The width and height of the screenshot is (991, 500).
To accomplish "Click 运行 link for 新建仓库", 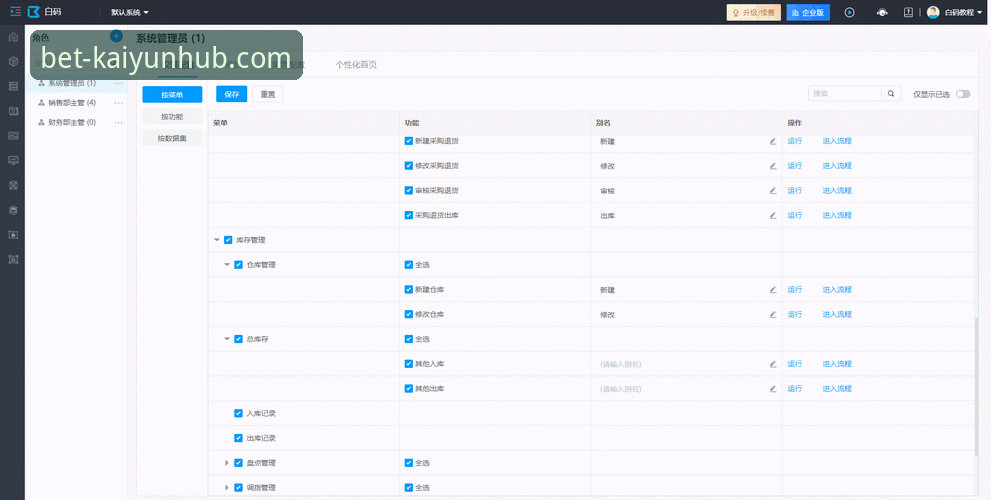I will [794, 290].
